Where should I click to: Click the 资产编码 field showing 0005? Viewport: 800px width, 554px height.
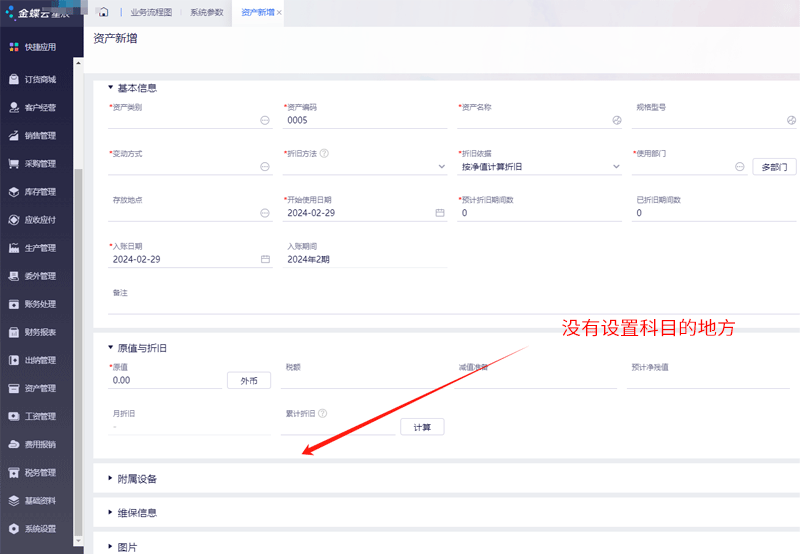(x=365, y=120)
